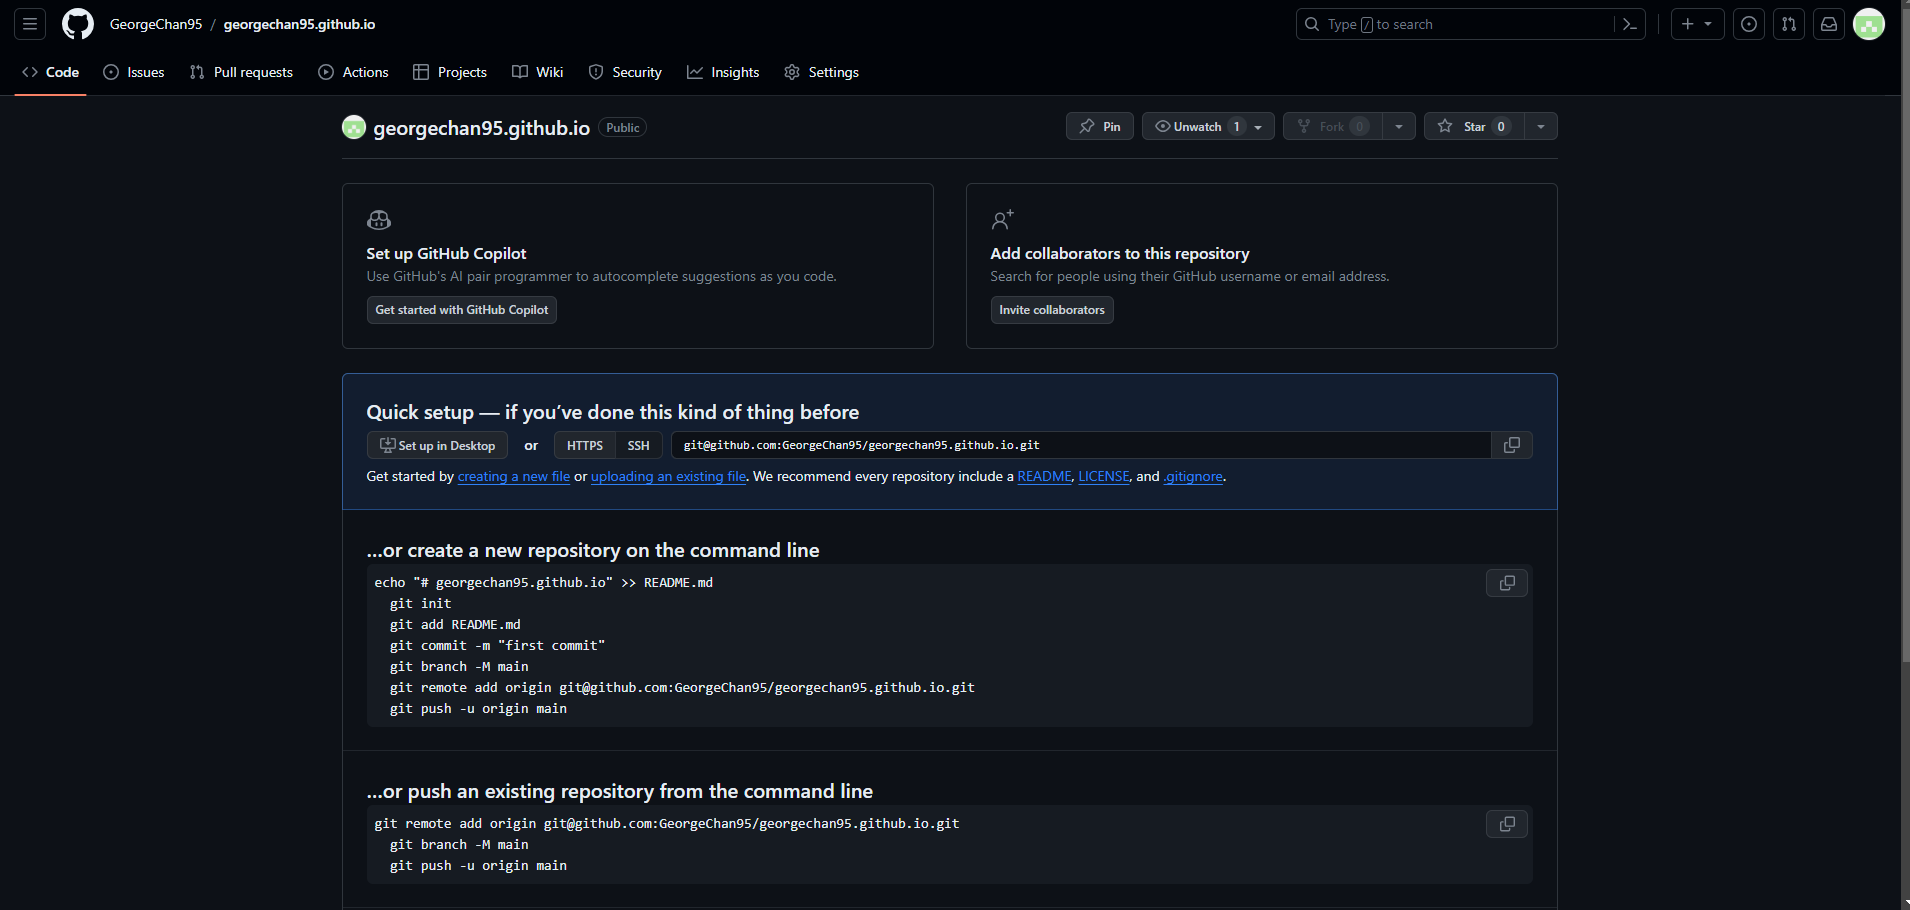Click Get started with GitHub Copilot
The image size is (1910, 910).
click(461, 310)
